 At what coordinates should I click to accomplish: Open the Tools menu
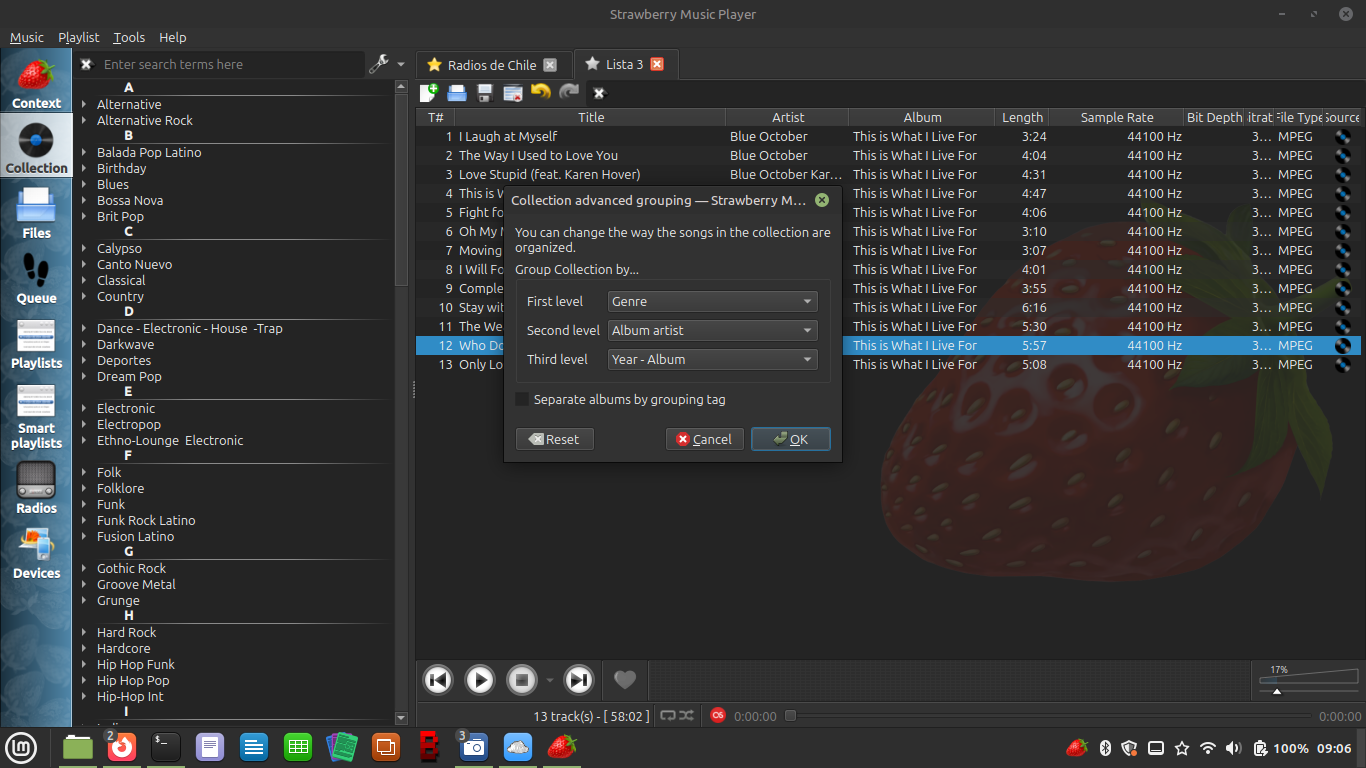(129, 37)
